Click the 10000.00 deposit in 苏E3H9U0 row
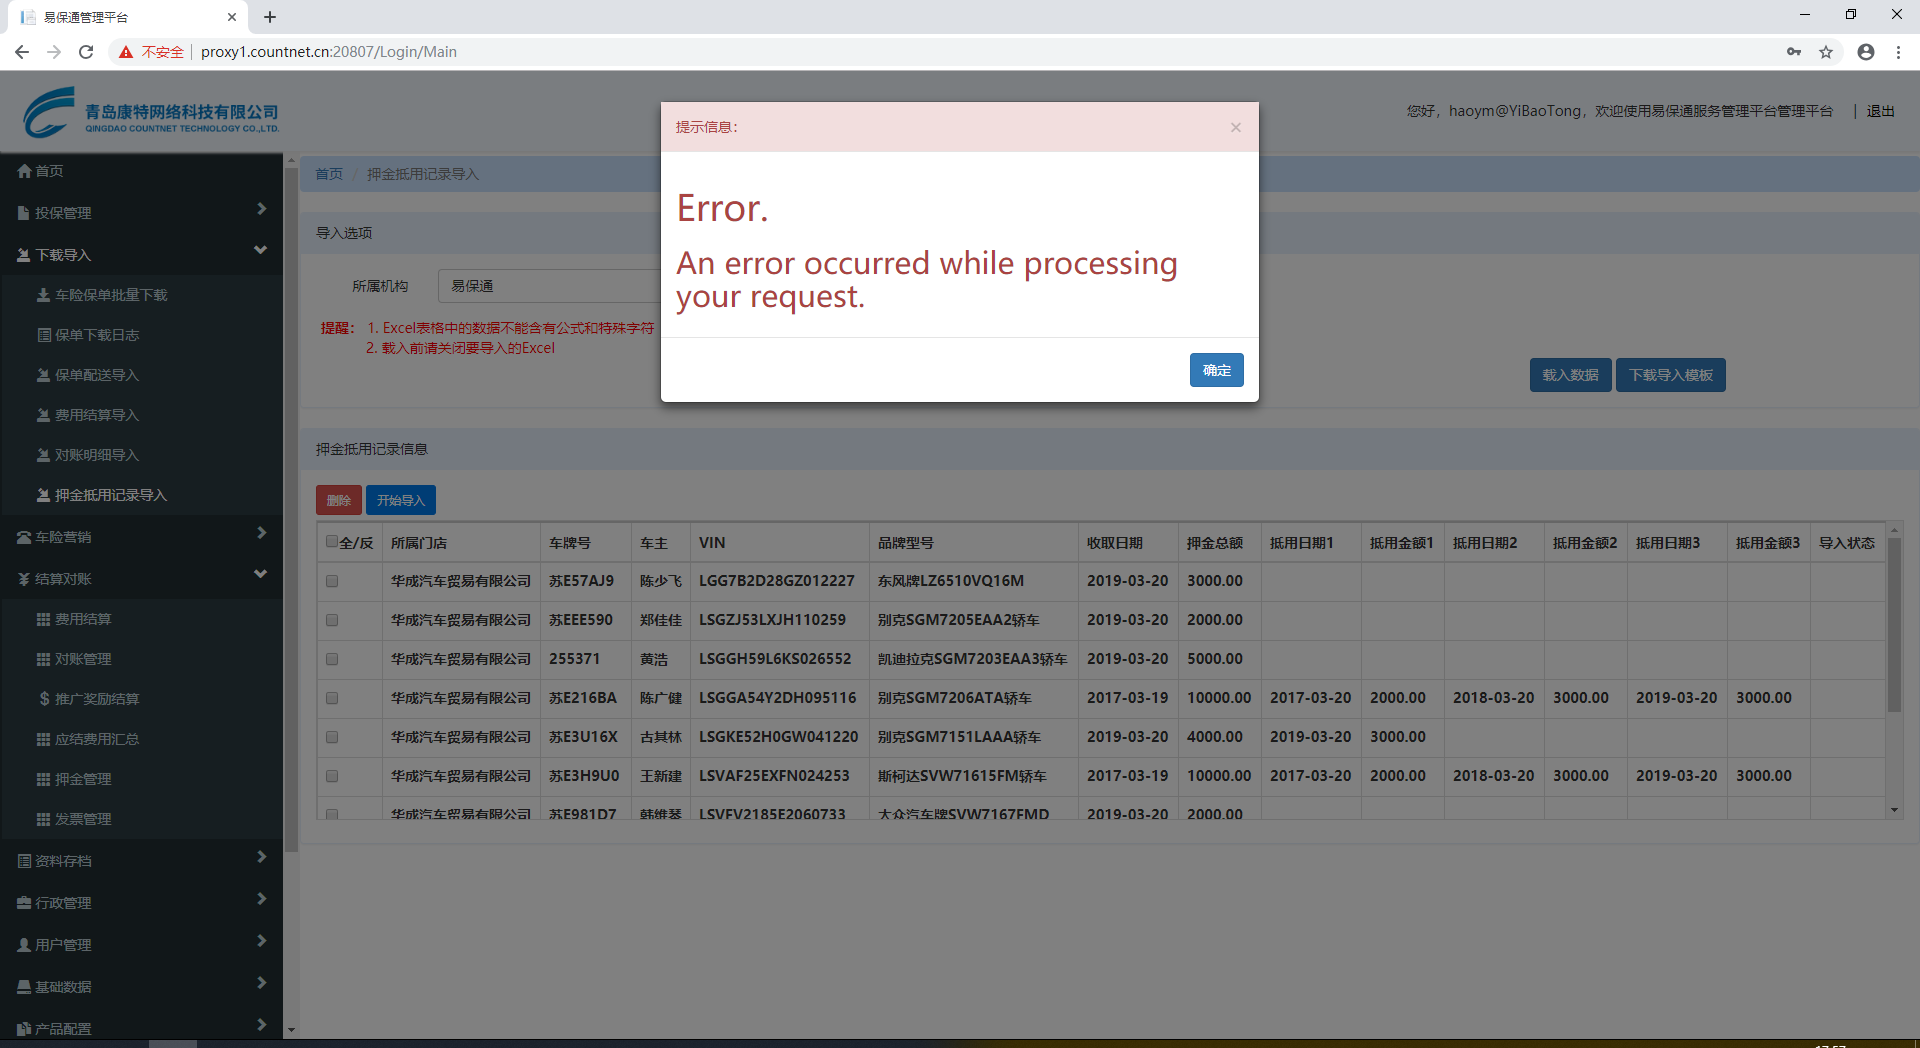Viewport: 1920px width, 1048px height. tap(1219, 776)
